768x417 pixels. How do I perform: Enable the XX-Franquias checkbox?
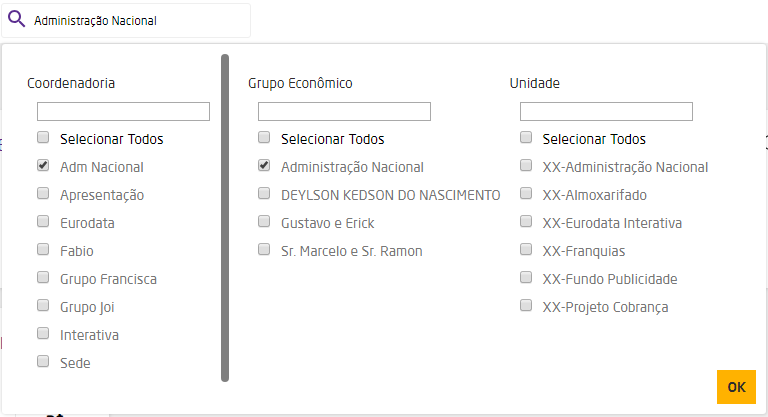(526, 250)
